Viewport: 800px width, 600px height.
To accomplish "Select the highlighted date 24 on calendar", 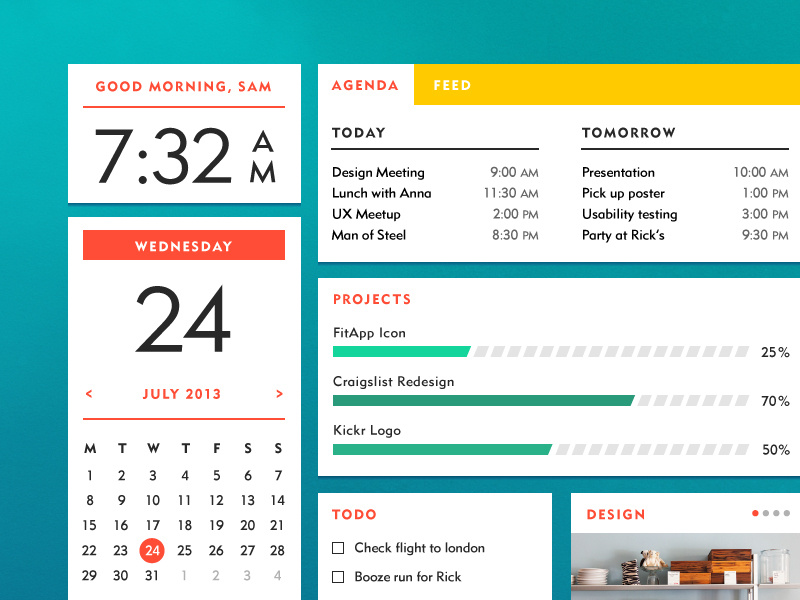I will (153, 550).
